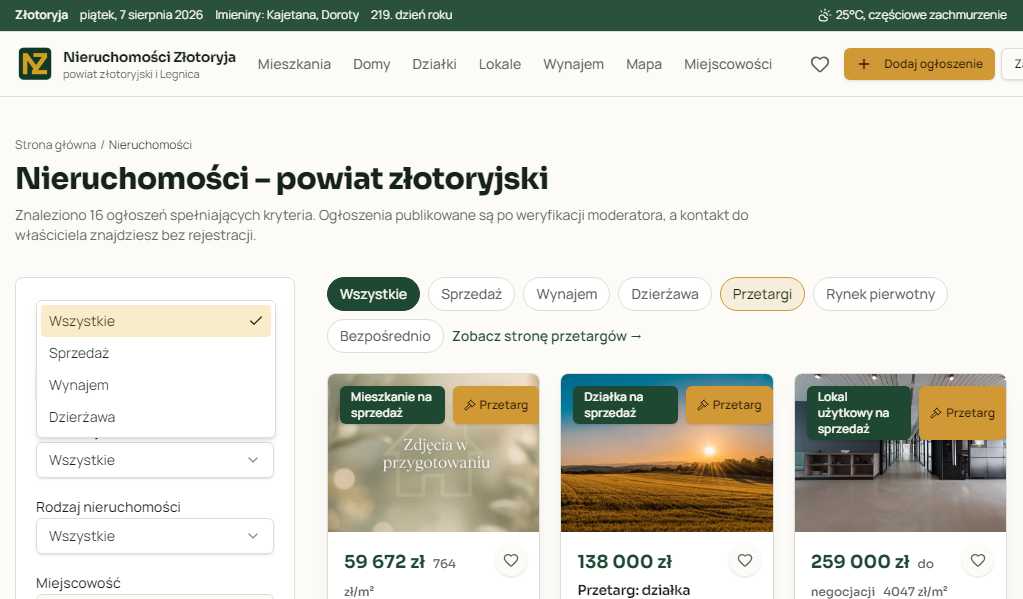
Task: Click Mieszkanie na sprzedaż label
Action: click(x=391, y=405)
